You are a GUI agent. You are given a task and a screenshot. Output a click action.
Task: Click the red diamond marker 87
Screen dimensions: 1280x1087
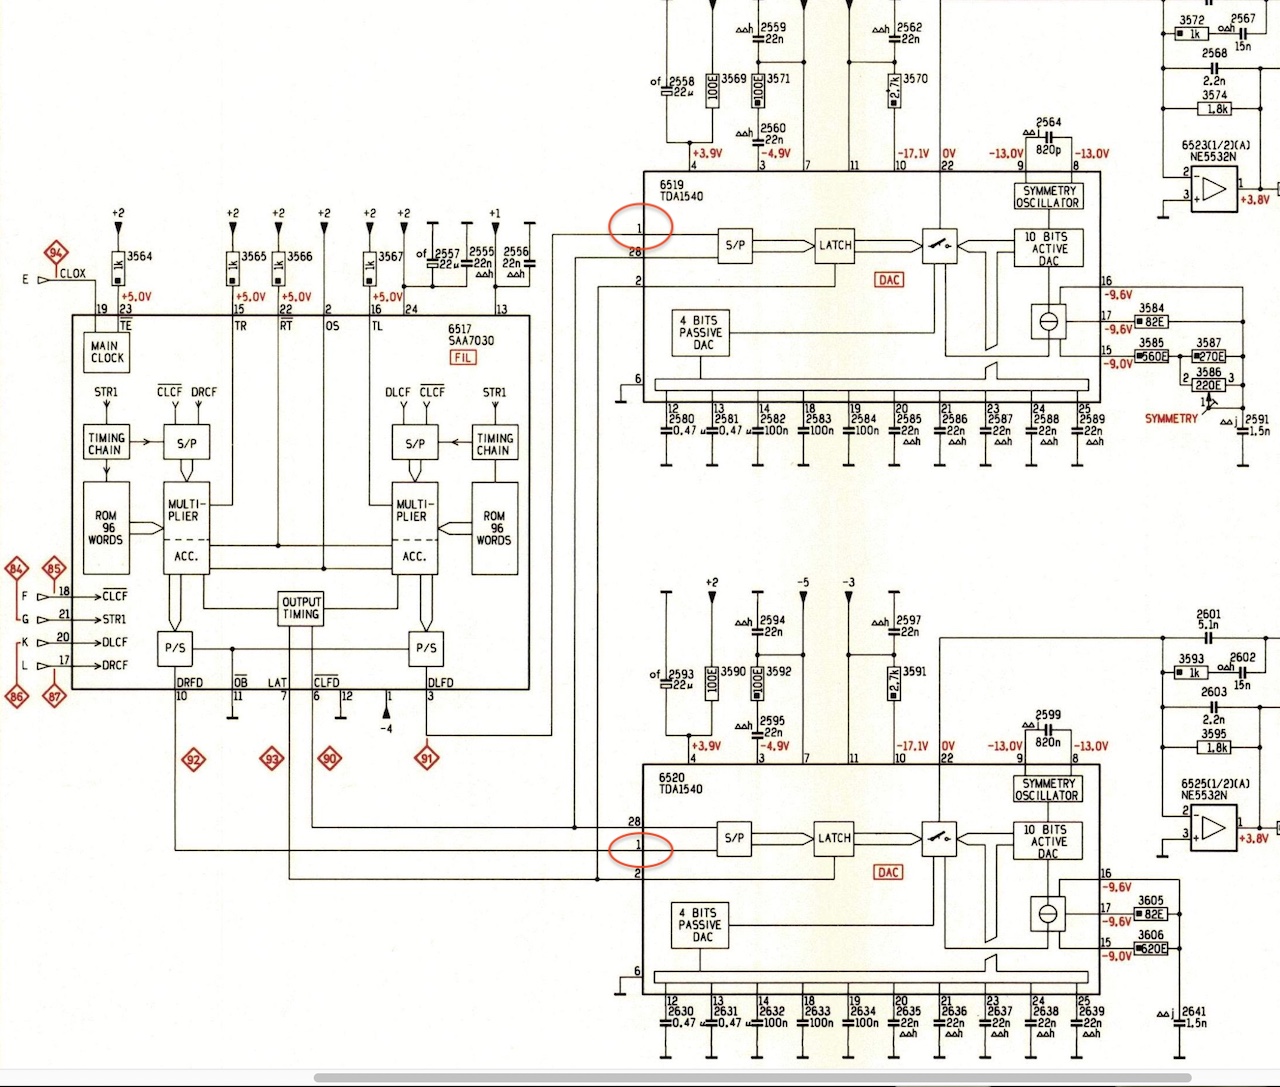pyautogui.click(x=55, y=696)
